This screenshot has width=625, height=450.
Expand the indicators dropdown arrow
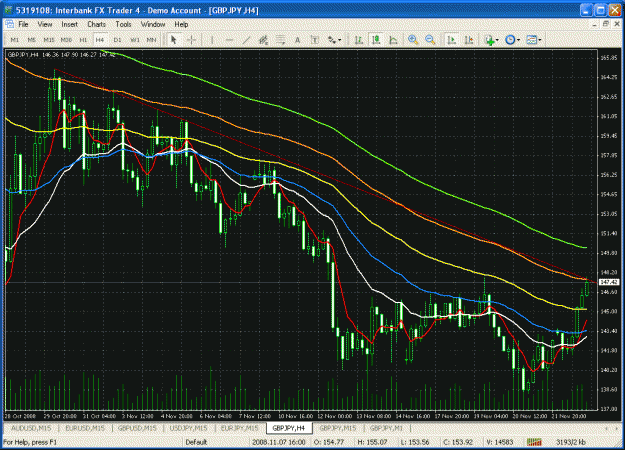coord(497,40)
